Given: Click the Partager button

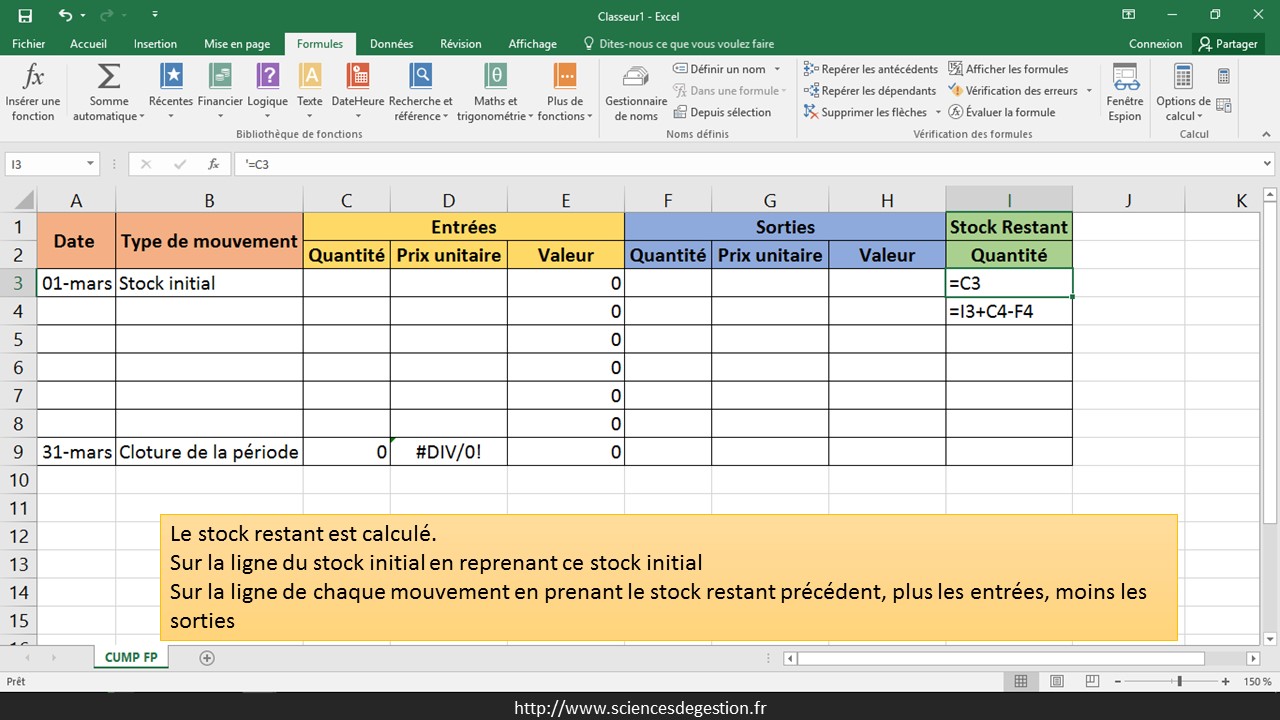Looking at the screenshot, I should (x=1228, y=44).
